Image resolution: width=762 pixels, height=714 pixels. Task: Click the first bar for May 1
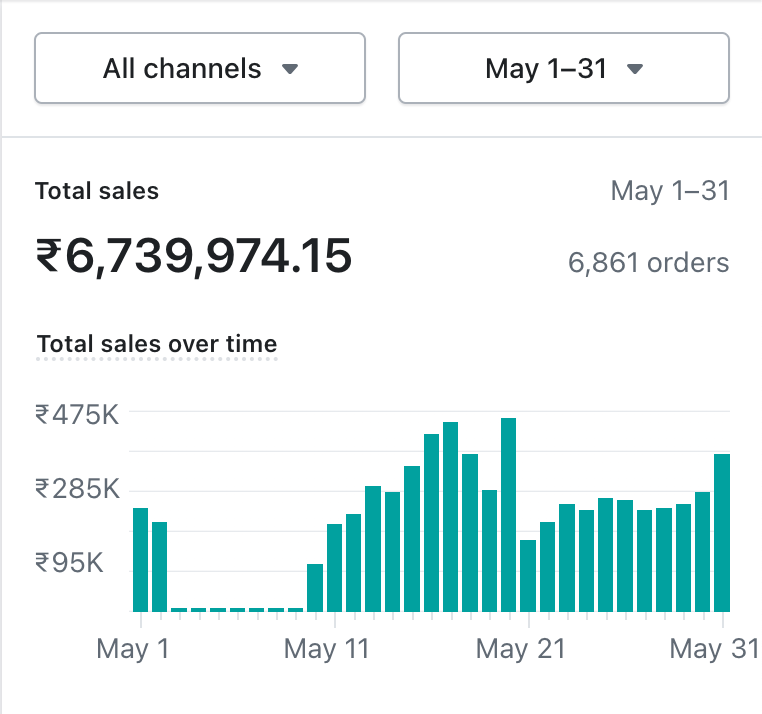(x=140, y=559)
